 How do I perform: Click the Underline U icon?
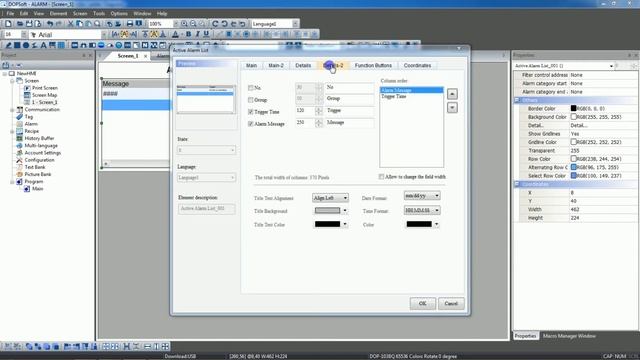pyautogui.click(x=206, y=34)
